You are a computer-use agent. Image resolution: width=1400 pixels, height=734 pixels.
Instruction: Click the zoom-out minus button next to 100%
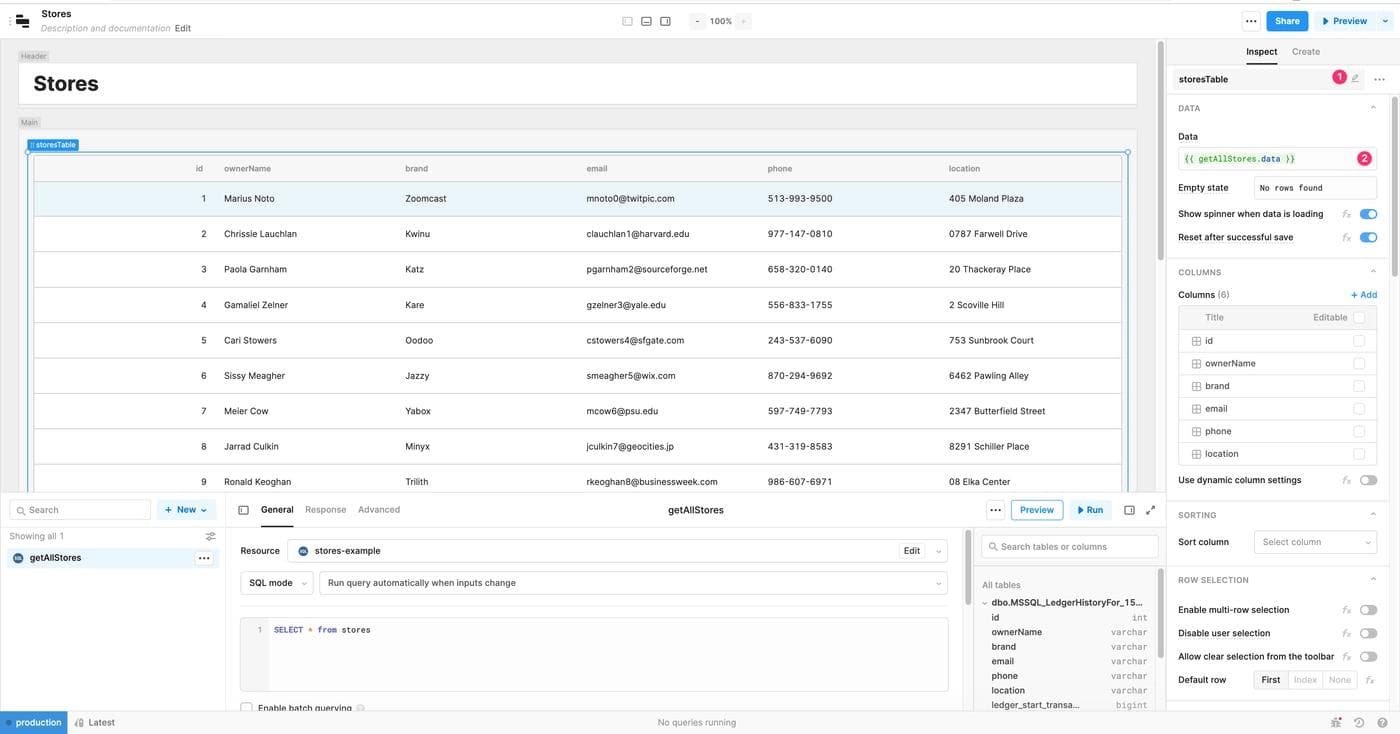(x=697, y=21)
